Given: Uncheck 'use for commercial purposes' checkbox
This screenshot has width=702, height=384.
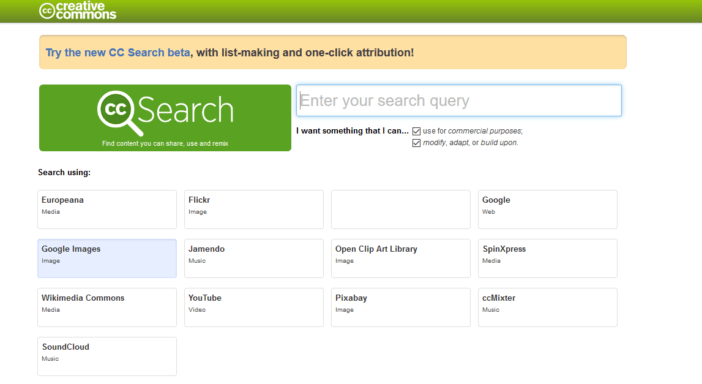Looking at the screenshot, I should click(416, 131).
